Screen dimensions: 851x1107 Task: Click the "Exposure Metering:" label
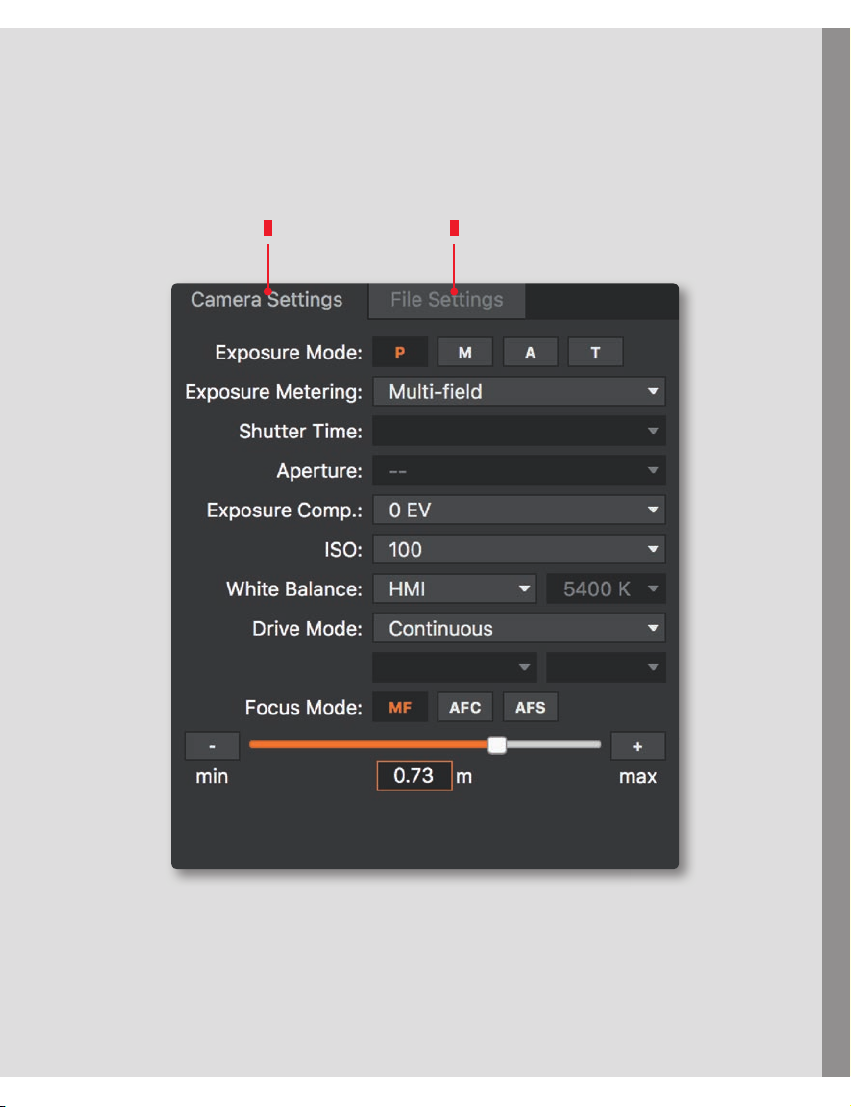(x=274, y=392)
